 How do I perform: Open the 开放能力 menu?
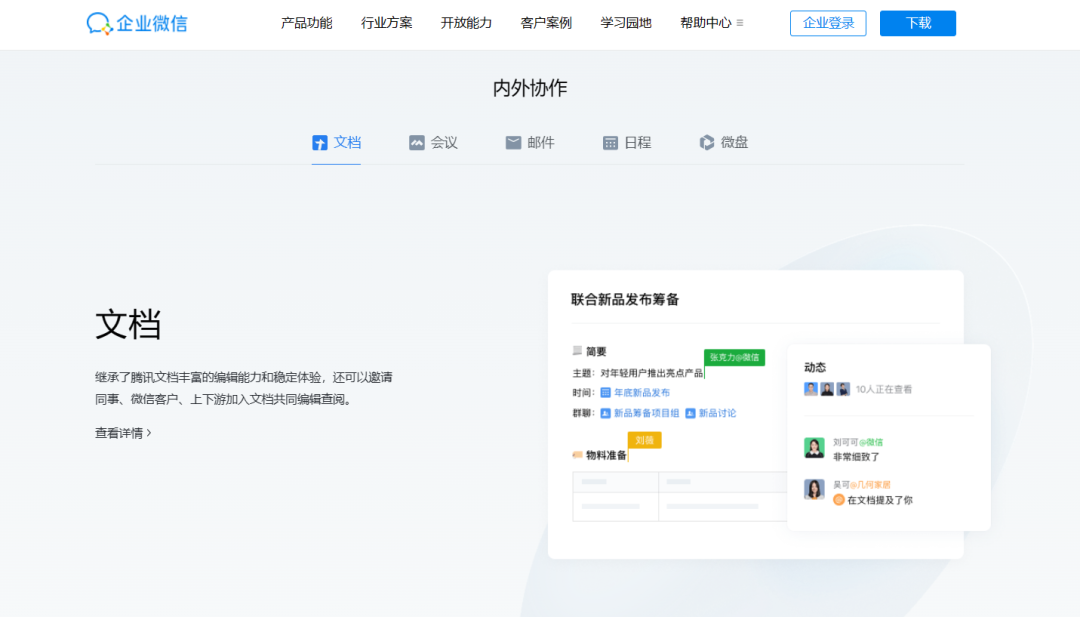[466, 23]
